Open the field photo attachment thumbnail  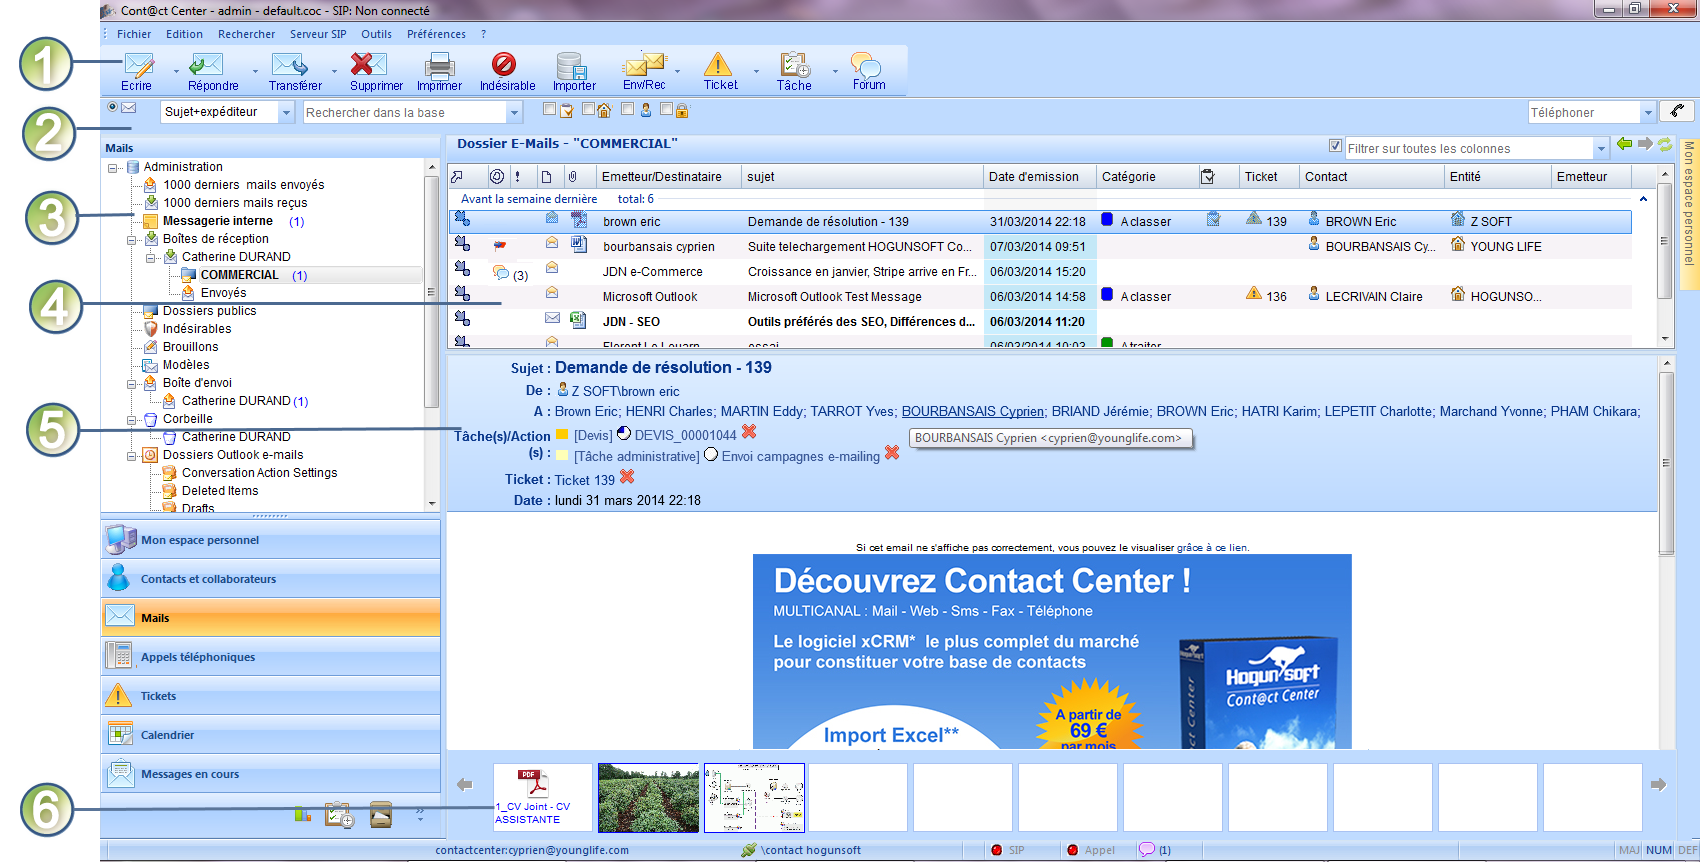click(648, 797)
